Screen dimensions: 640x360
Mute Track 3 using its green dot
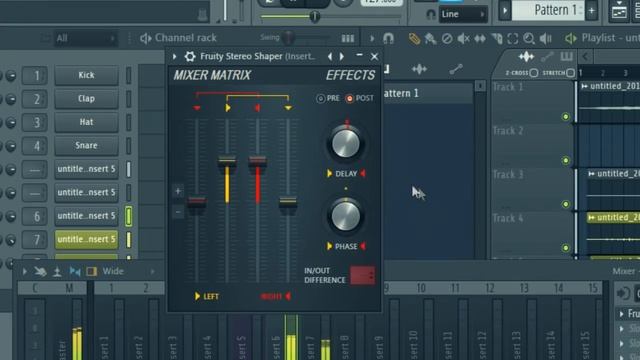(x=566, y=204)
